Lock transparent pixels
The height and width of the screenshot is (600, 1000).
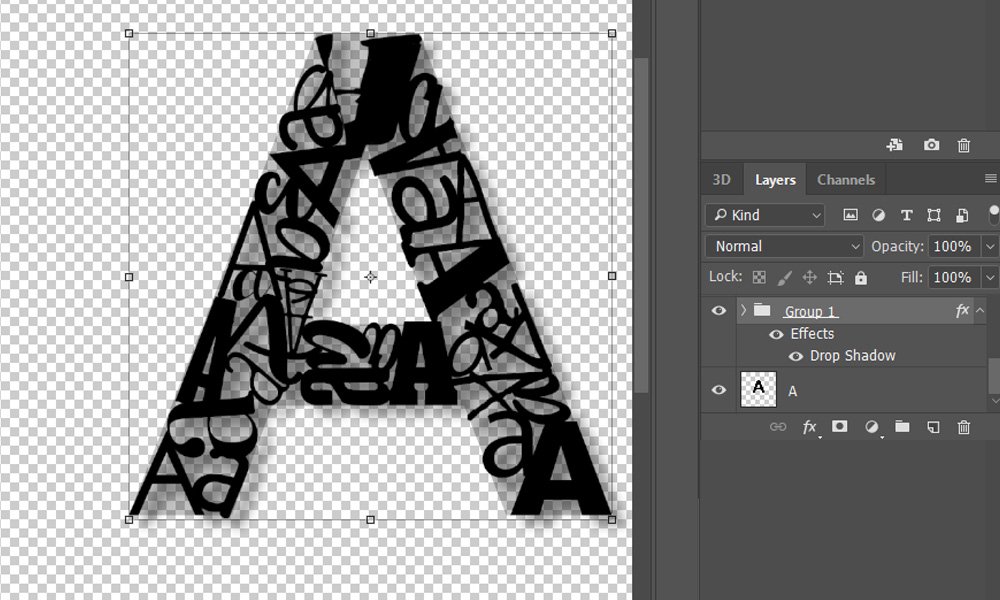pyautogui.click(x=759, y=277)
